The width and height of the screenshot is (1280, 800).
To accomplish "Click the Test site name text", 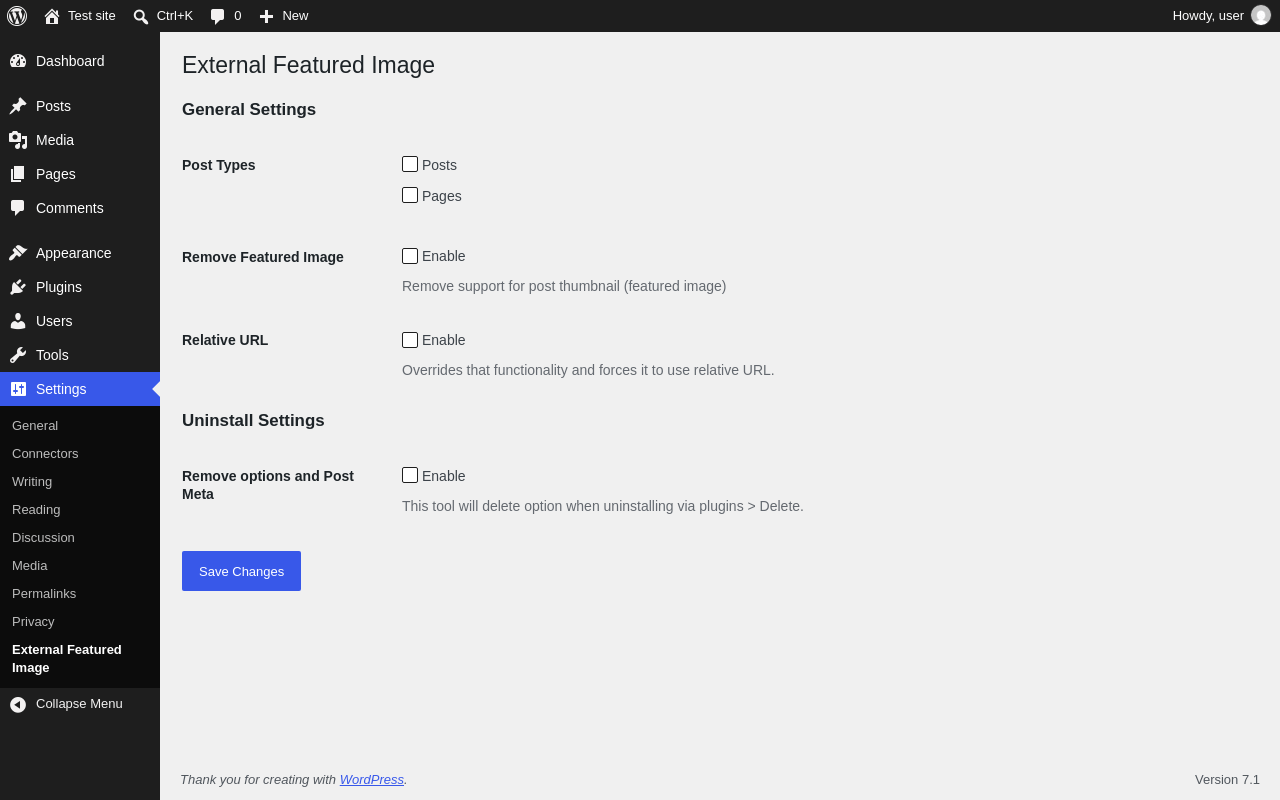I will pos(92,16).
